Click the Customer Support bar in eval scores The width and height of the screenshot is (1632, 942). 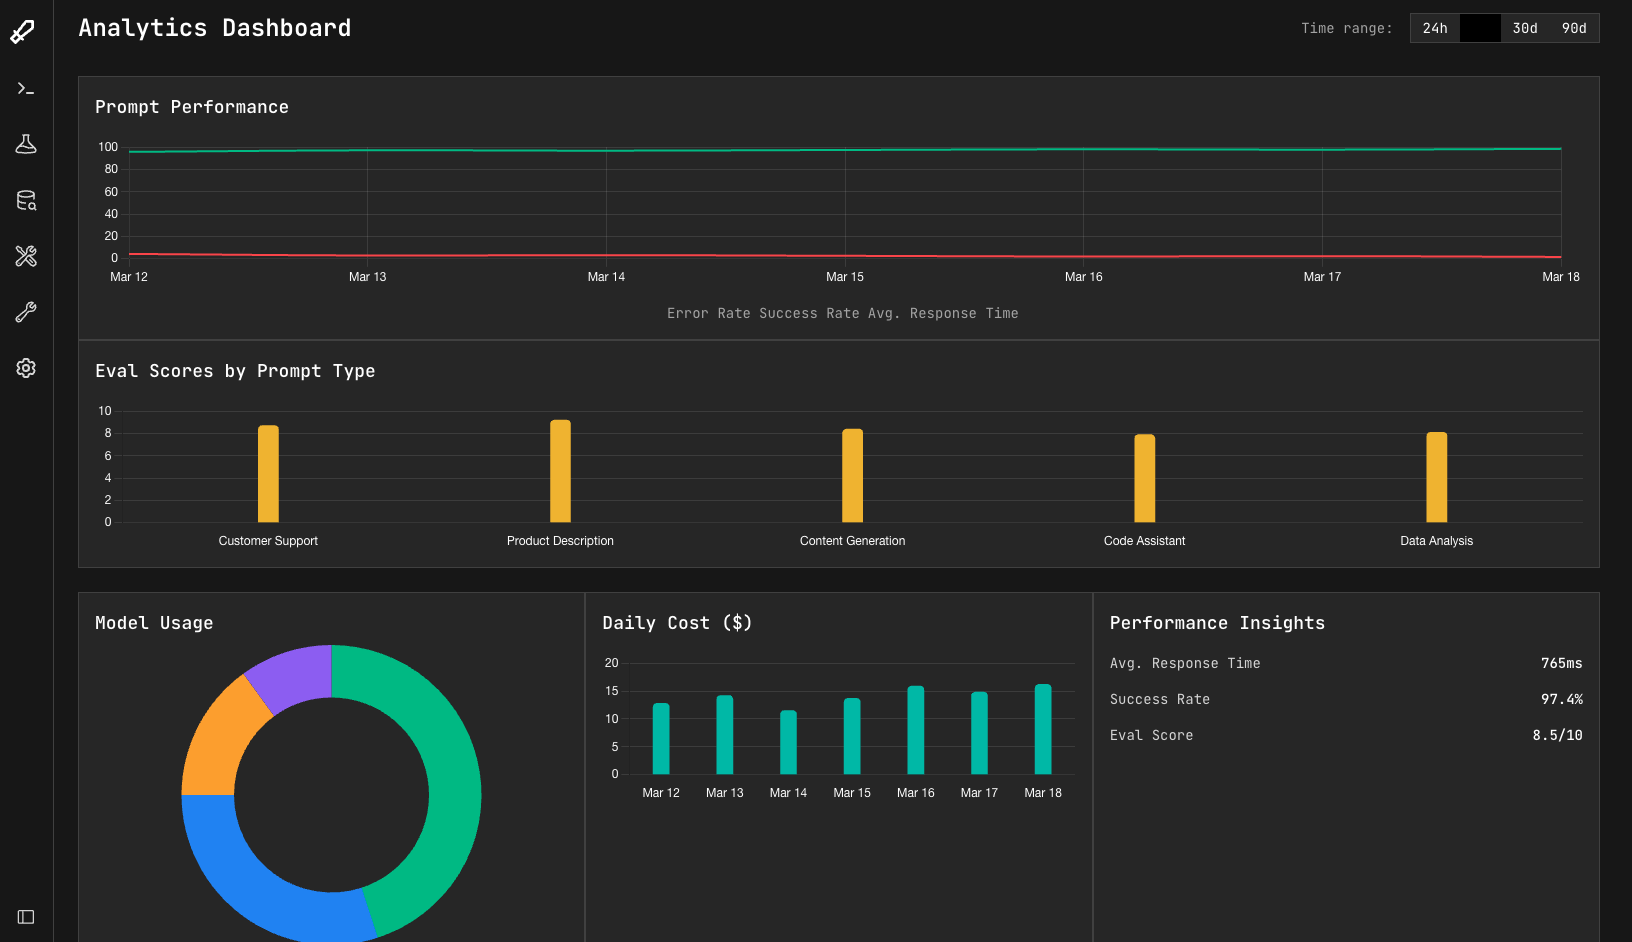pos(267,472)
